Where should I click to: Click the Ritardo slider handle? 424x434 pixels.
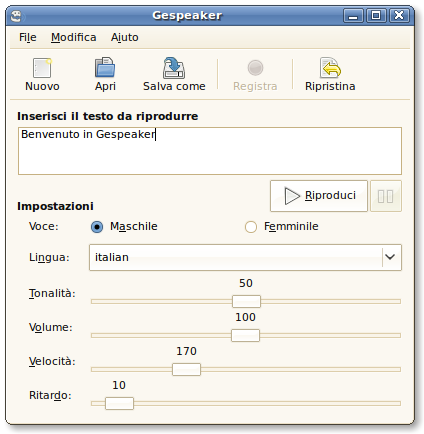[119, 403]
